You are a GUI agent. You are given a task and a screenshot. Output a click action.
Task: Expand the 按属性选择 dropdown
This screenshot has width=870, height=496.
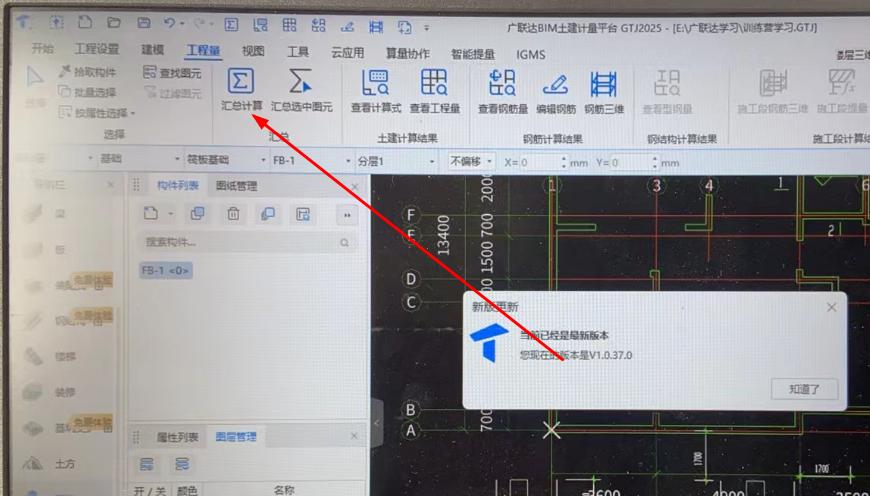133,113
